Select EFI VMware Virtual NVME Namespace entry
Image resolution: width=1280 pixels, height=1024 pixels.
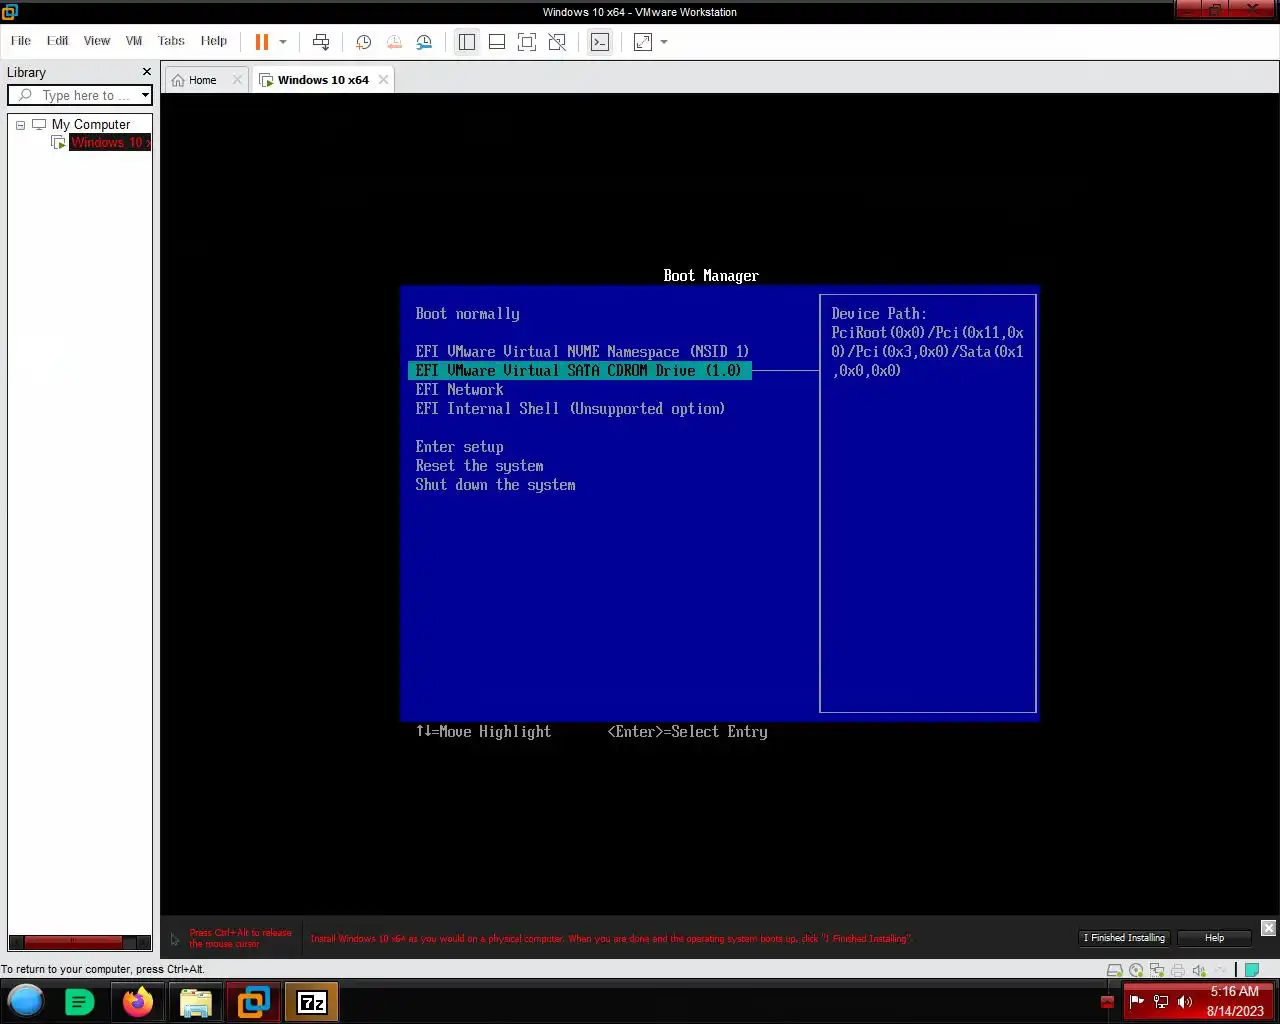582,352
